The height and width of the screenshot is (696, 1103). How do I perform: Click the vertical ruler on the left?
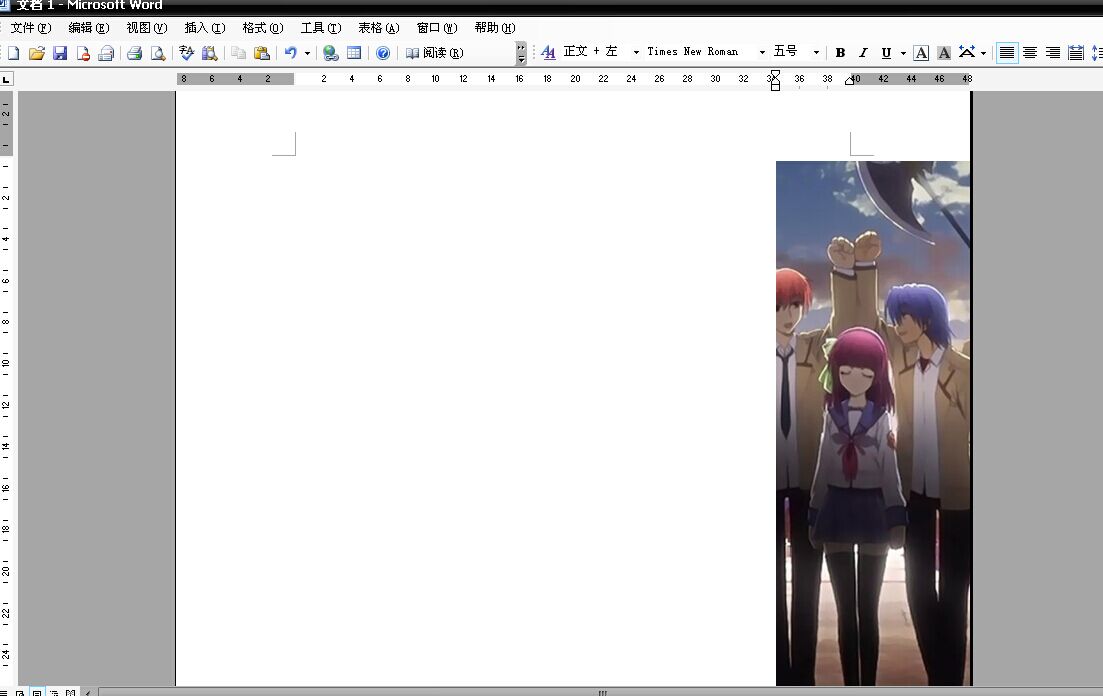click(6, 387)
